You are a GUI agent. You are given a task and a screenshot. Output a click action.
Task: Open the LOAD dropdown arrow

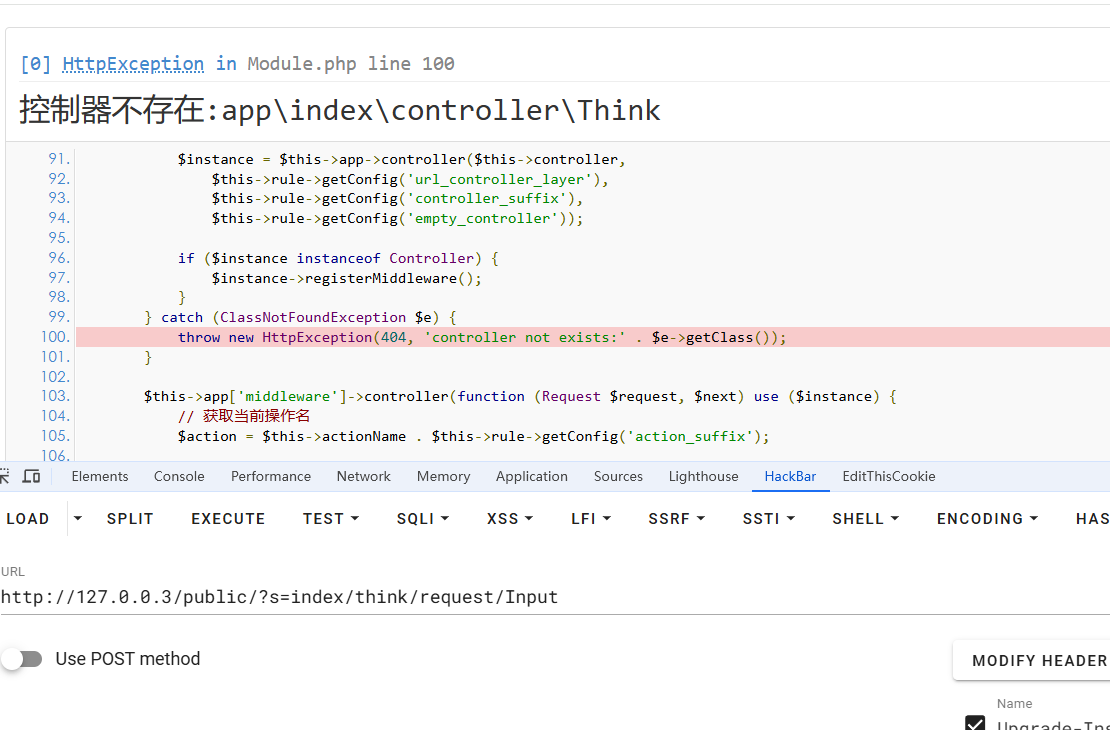point(78,518)
